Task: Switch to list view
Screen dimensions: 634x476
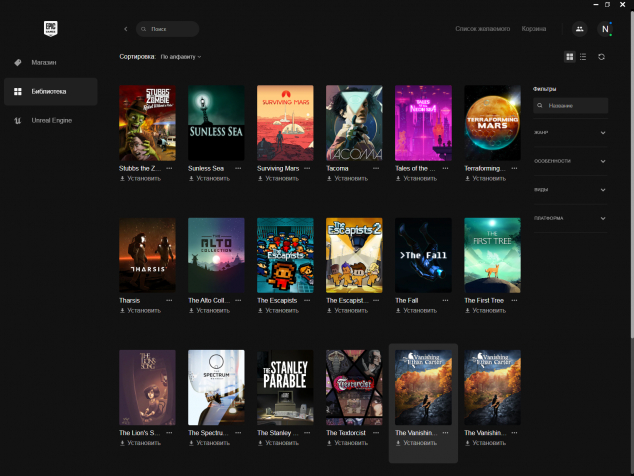Action: (x=583, y=57)
